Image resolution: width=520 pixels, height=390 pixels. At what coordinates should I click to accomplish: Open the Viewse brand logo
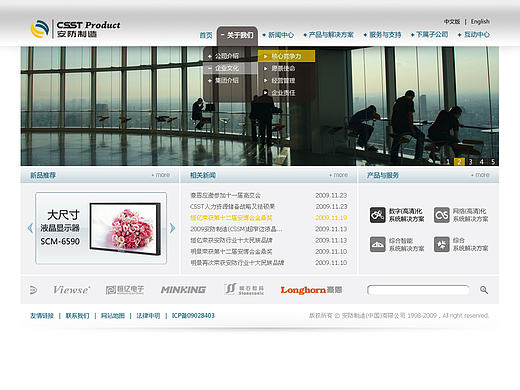71,290
